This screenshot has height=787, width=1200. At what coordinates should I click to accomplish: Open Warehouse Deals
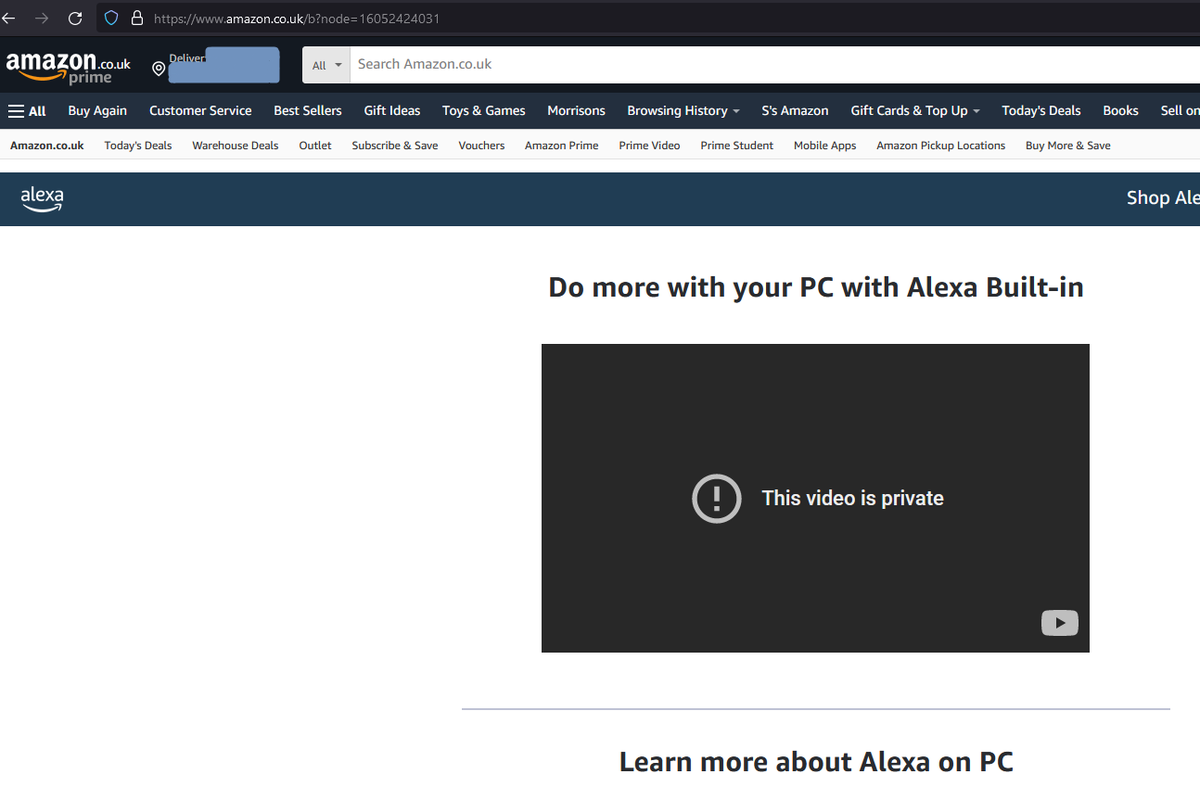point(235,146)
